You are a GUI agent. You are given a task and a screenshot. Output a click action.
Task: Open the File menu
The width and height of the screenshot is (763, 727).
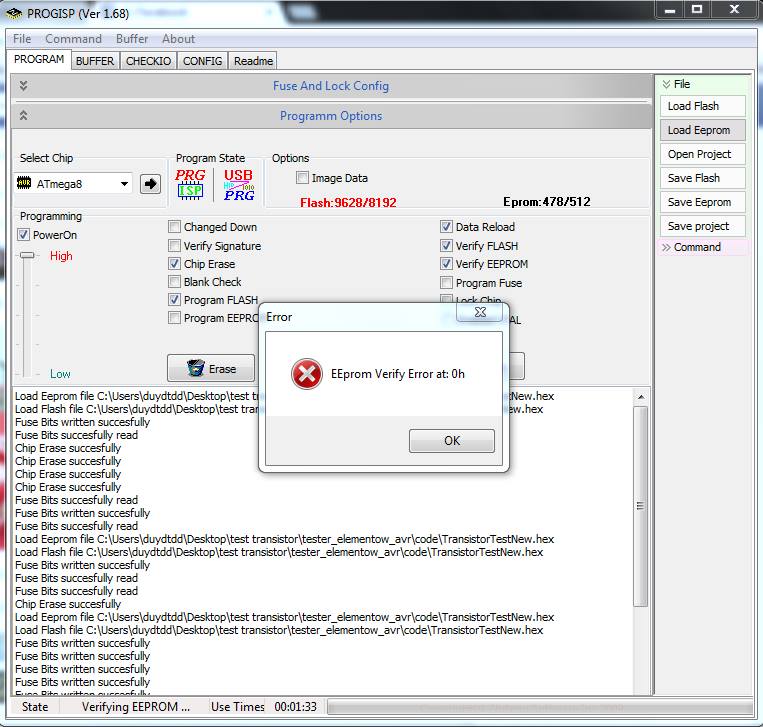[x=22, y=39]
